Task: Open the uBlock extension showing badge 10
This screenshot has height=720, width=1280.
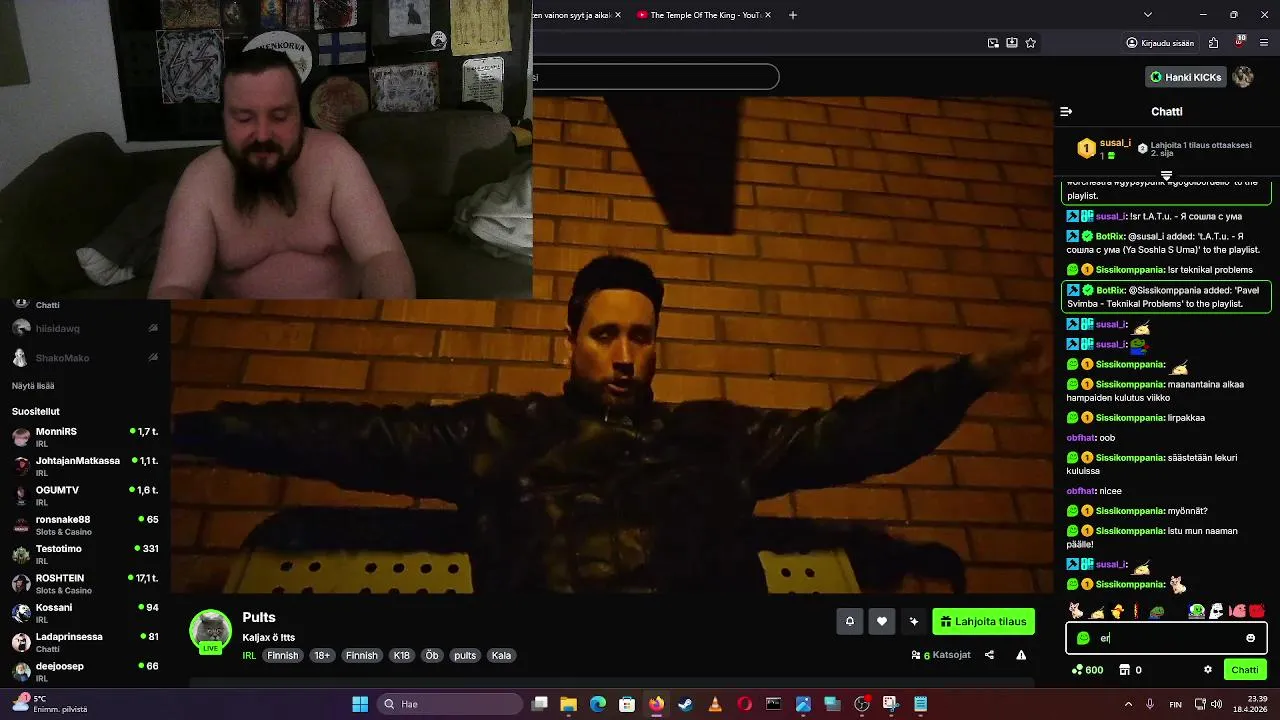Action: (1239, 43)
